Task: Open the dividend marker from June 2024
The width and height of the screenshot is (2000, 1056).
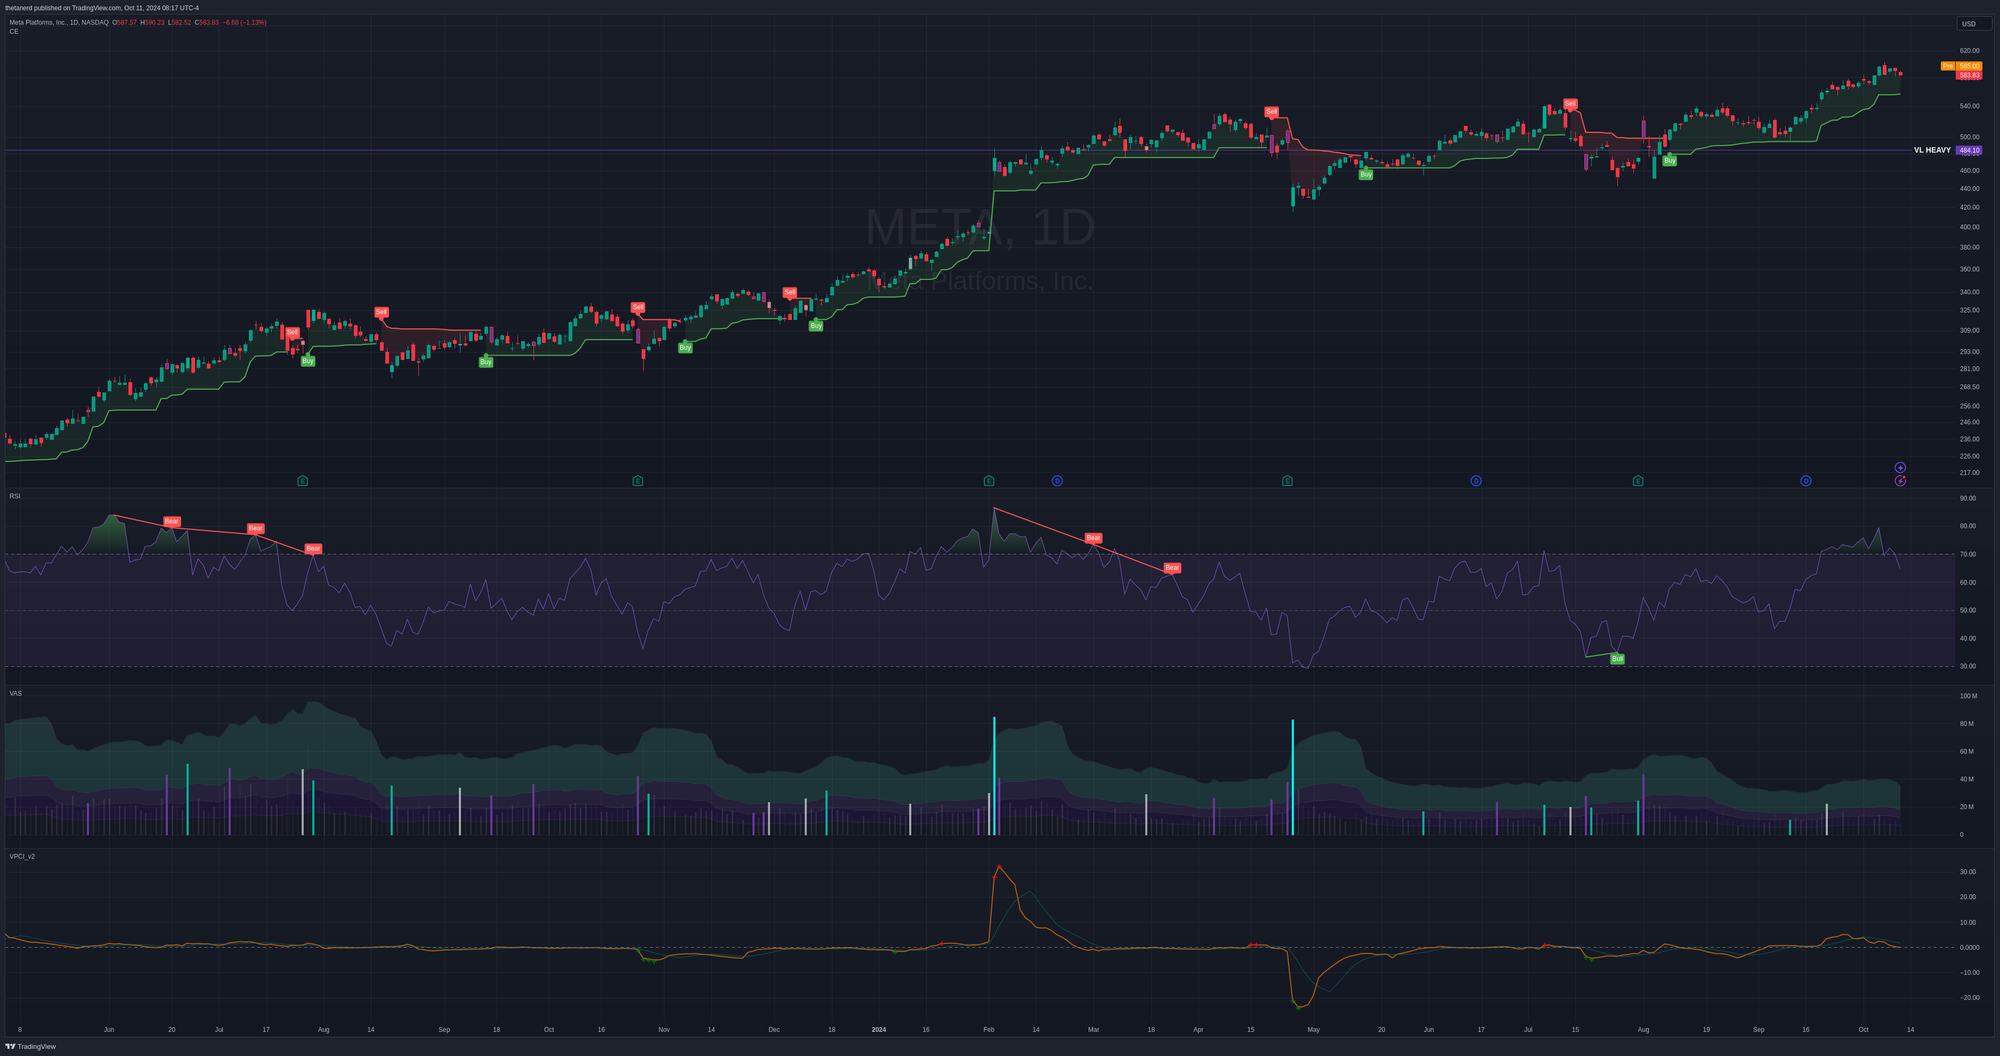Action: coord(1476,481)
